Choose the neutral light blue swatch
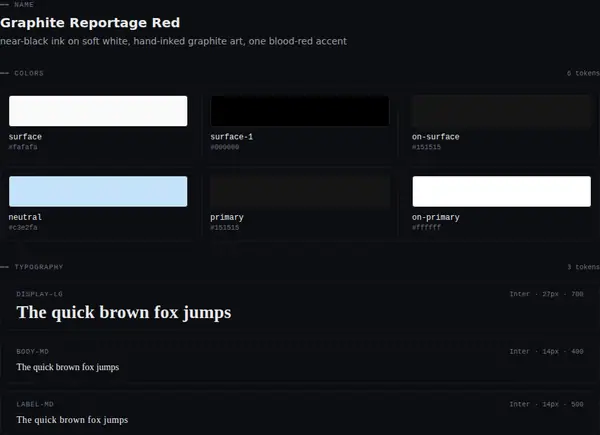Screen dimensions: 600x435 tap(98, 191)
